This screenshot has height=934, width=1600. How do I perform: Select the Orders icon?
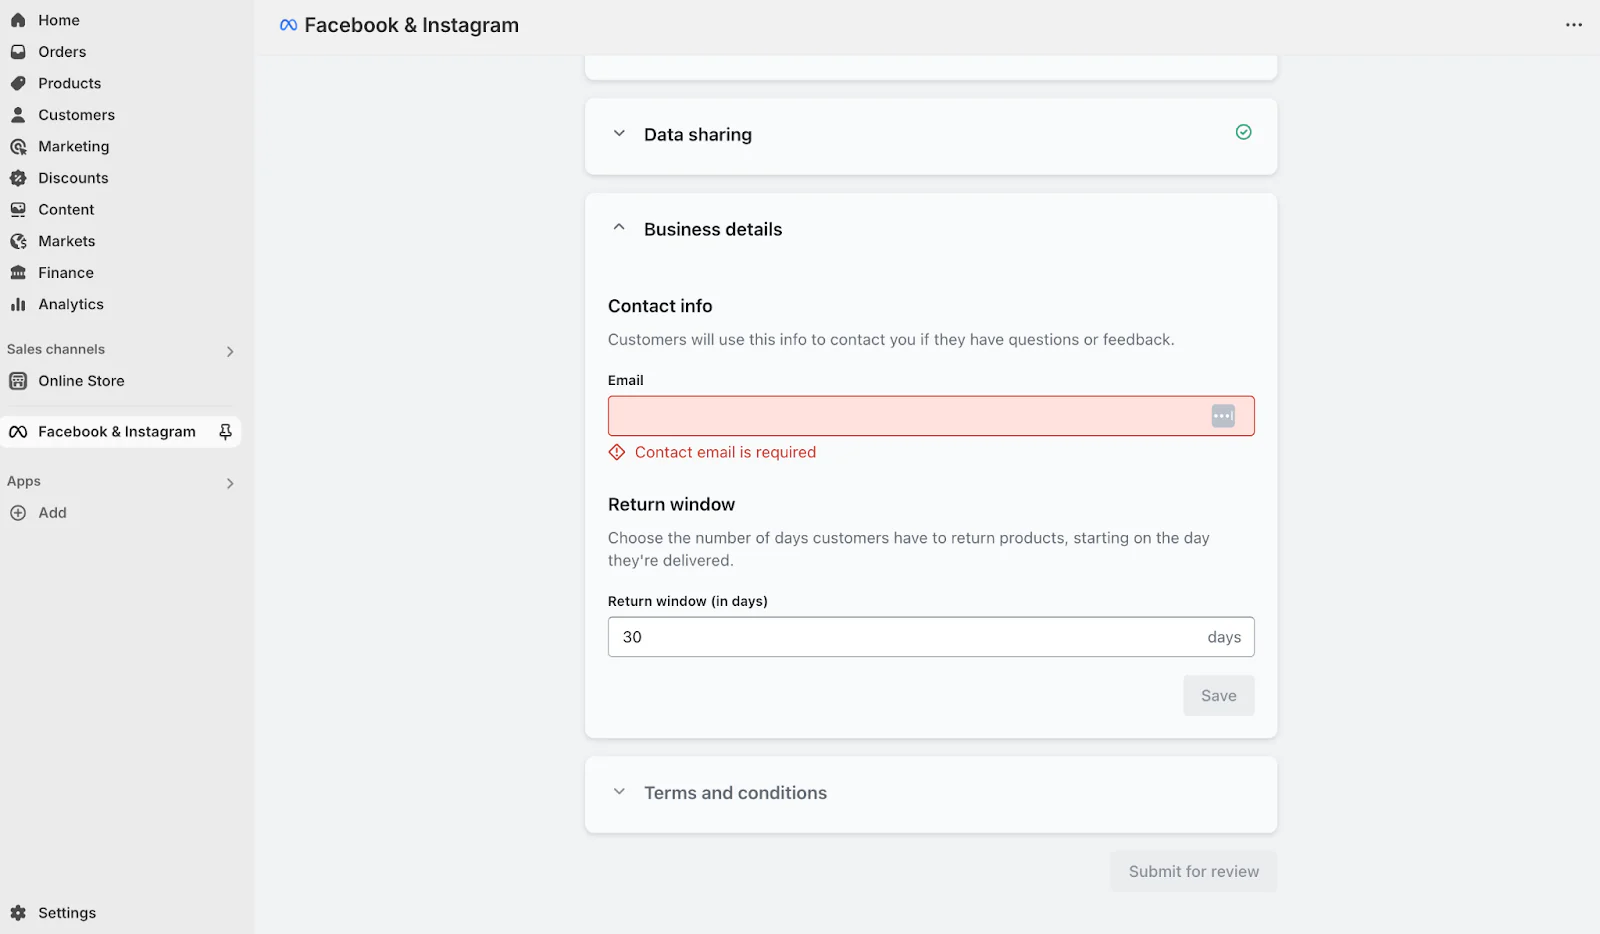(18, 51)
